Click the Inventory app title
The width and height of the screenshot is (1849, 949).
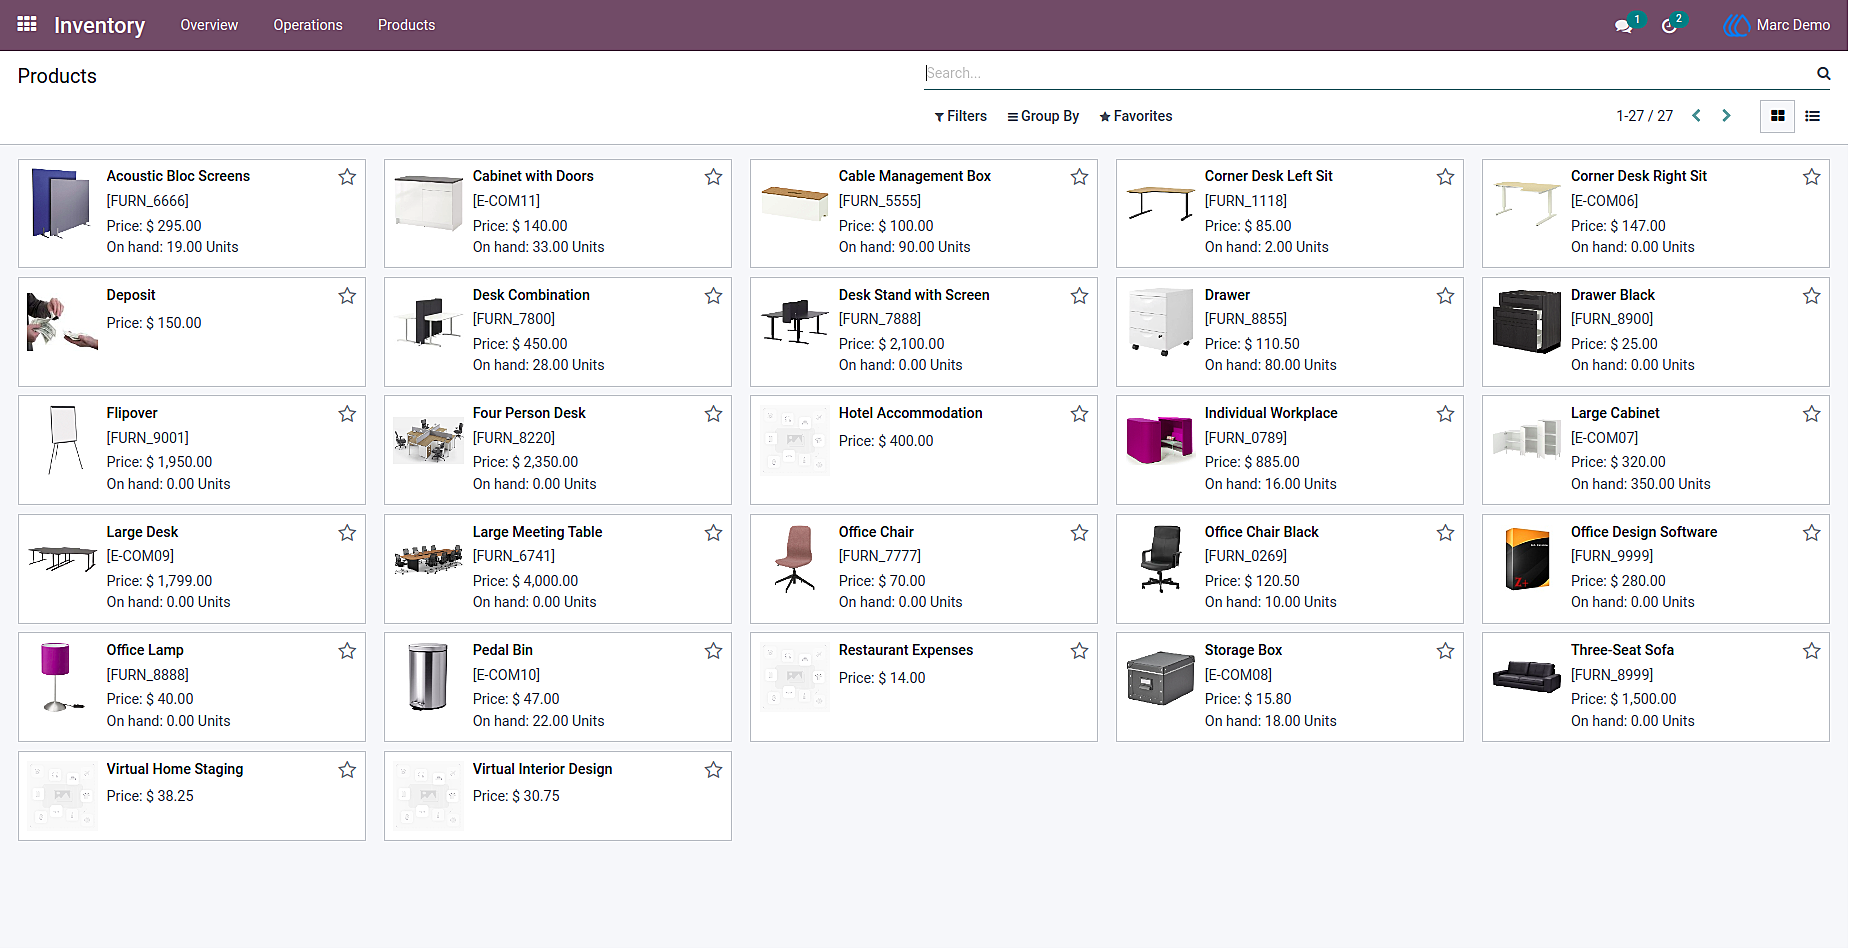99,25
